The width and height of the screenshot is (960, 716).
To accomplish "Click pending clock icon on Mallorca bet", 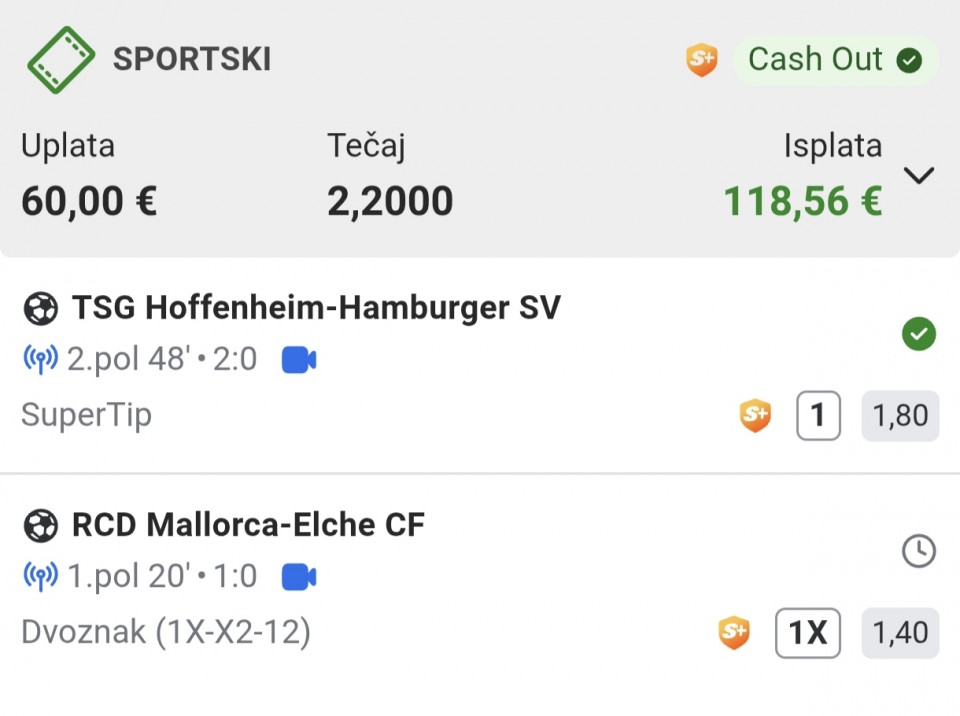I will pyautogui.click(x=918, y=551).
